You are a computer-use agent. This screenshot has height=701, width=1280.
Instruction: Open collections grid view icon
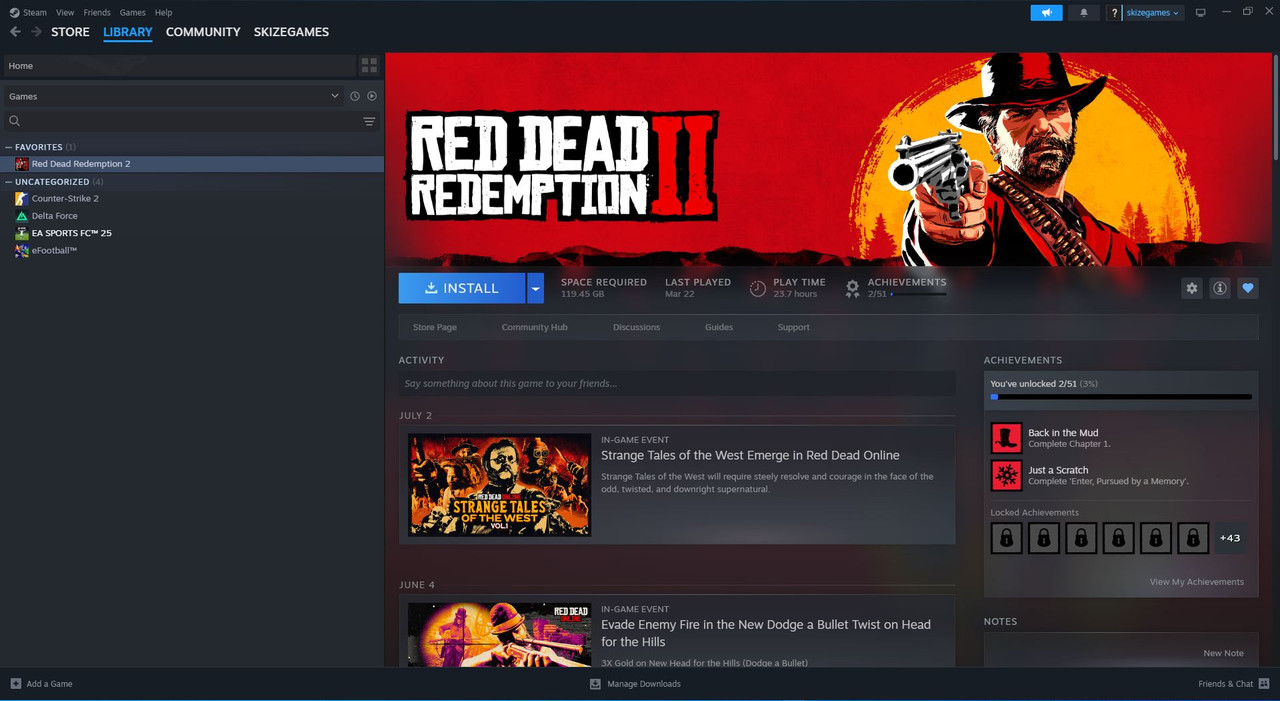click(369, 65)
